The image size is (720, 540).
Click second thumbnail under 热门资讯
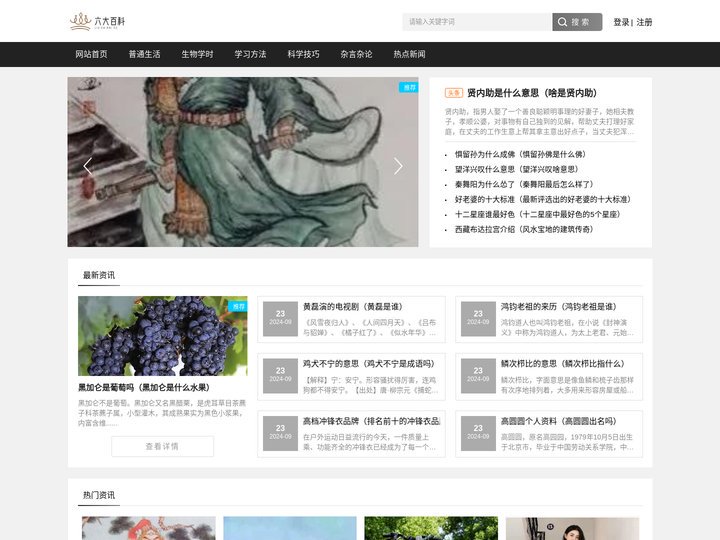(x=290, y=528)
